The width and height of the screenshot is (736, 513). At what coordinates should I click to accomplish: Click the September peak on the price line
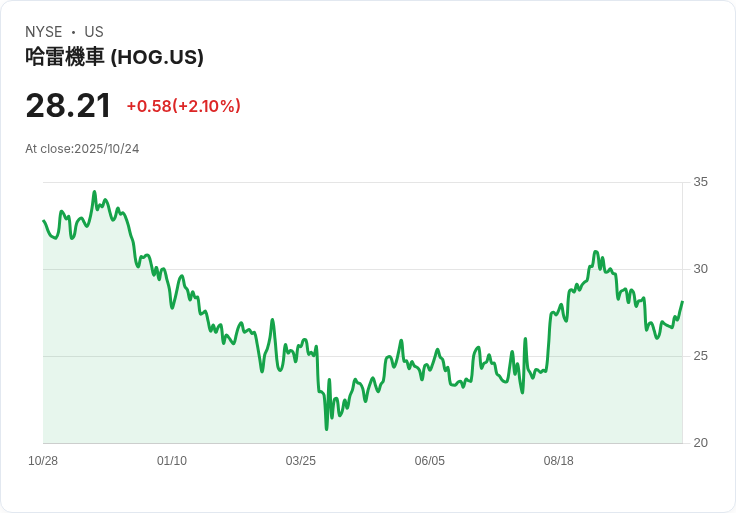pos(596,252)
